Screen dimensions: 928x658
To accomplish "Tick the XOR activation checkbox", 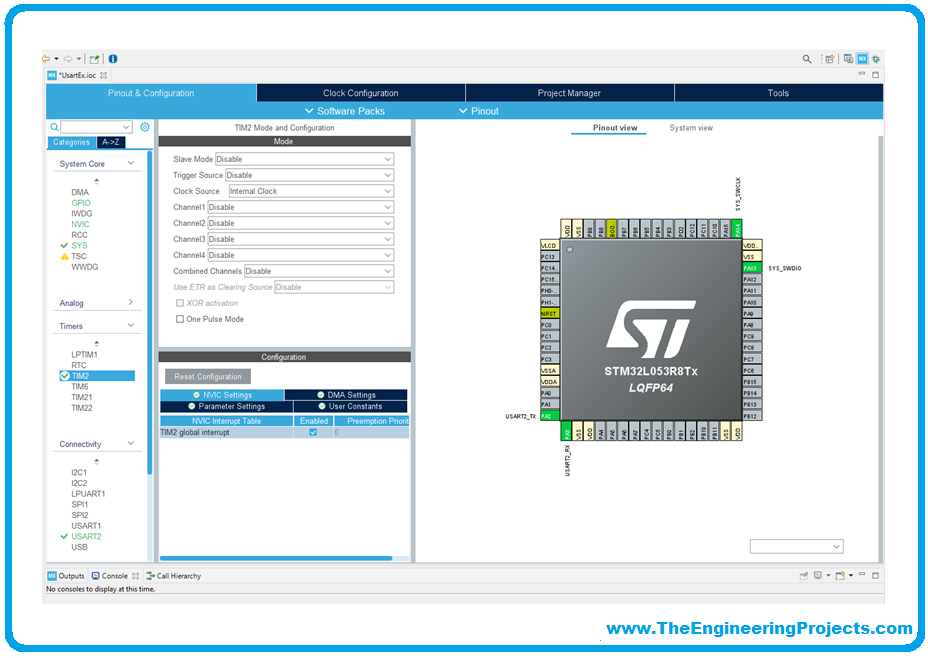I will pyautogui.click(x=180, y=303).
